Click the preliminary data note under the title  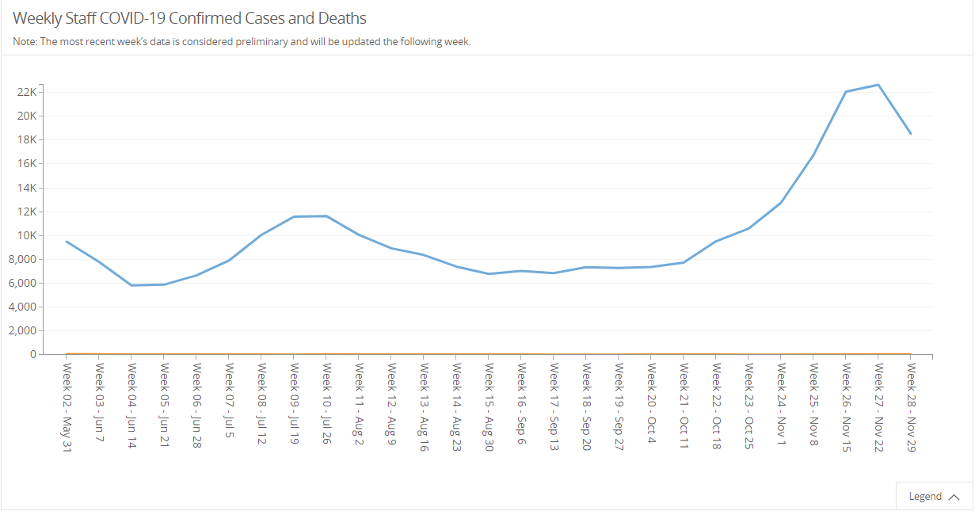point(241,42)
